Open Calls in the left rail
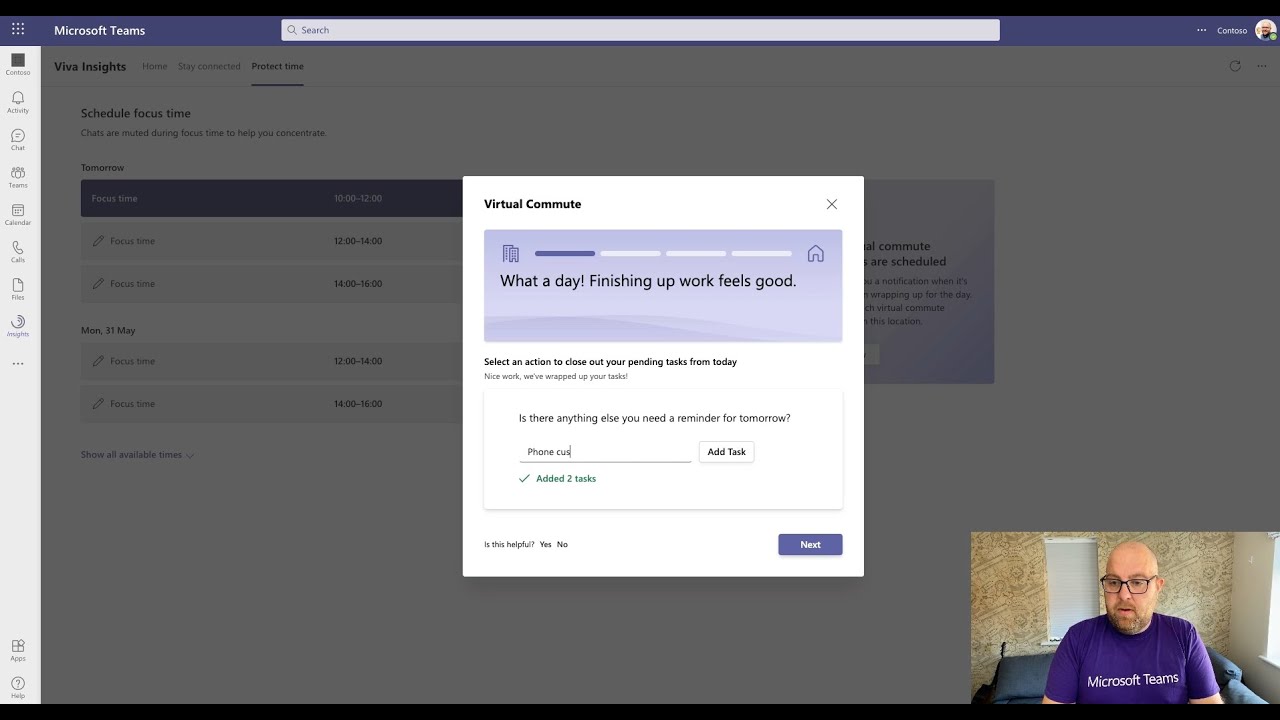 pos(18,251)
